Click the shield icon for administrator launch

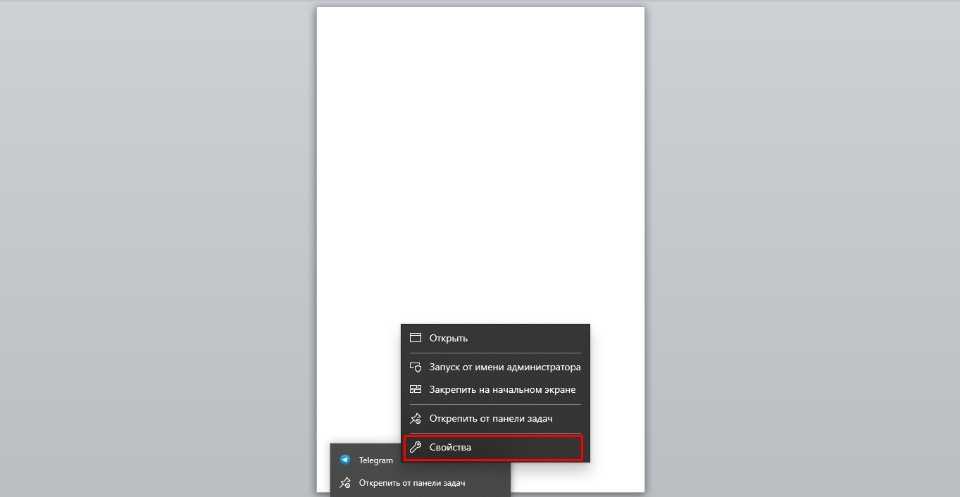415,368
